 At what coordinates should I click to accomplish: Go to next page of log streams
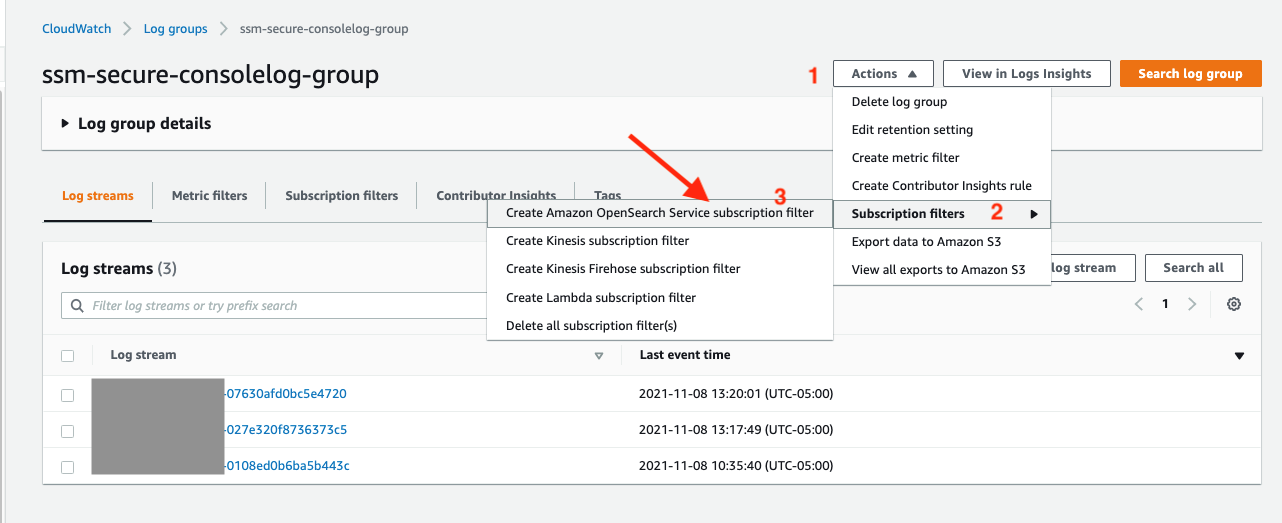(1191, 304)
